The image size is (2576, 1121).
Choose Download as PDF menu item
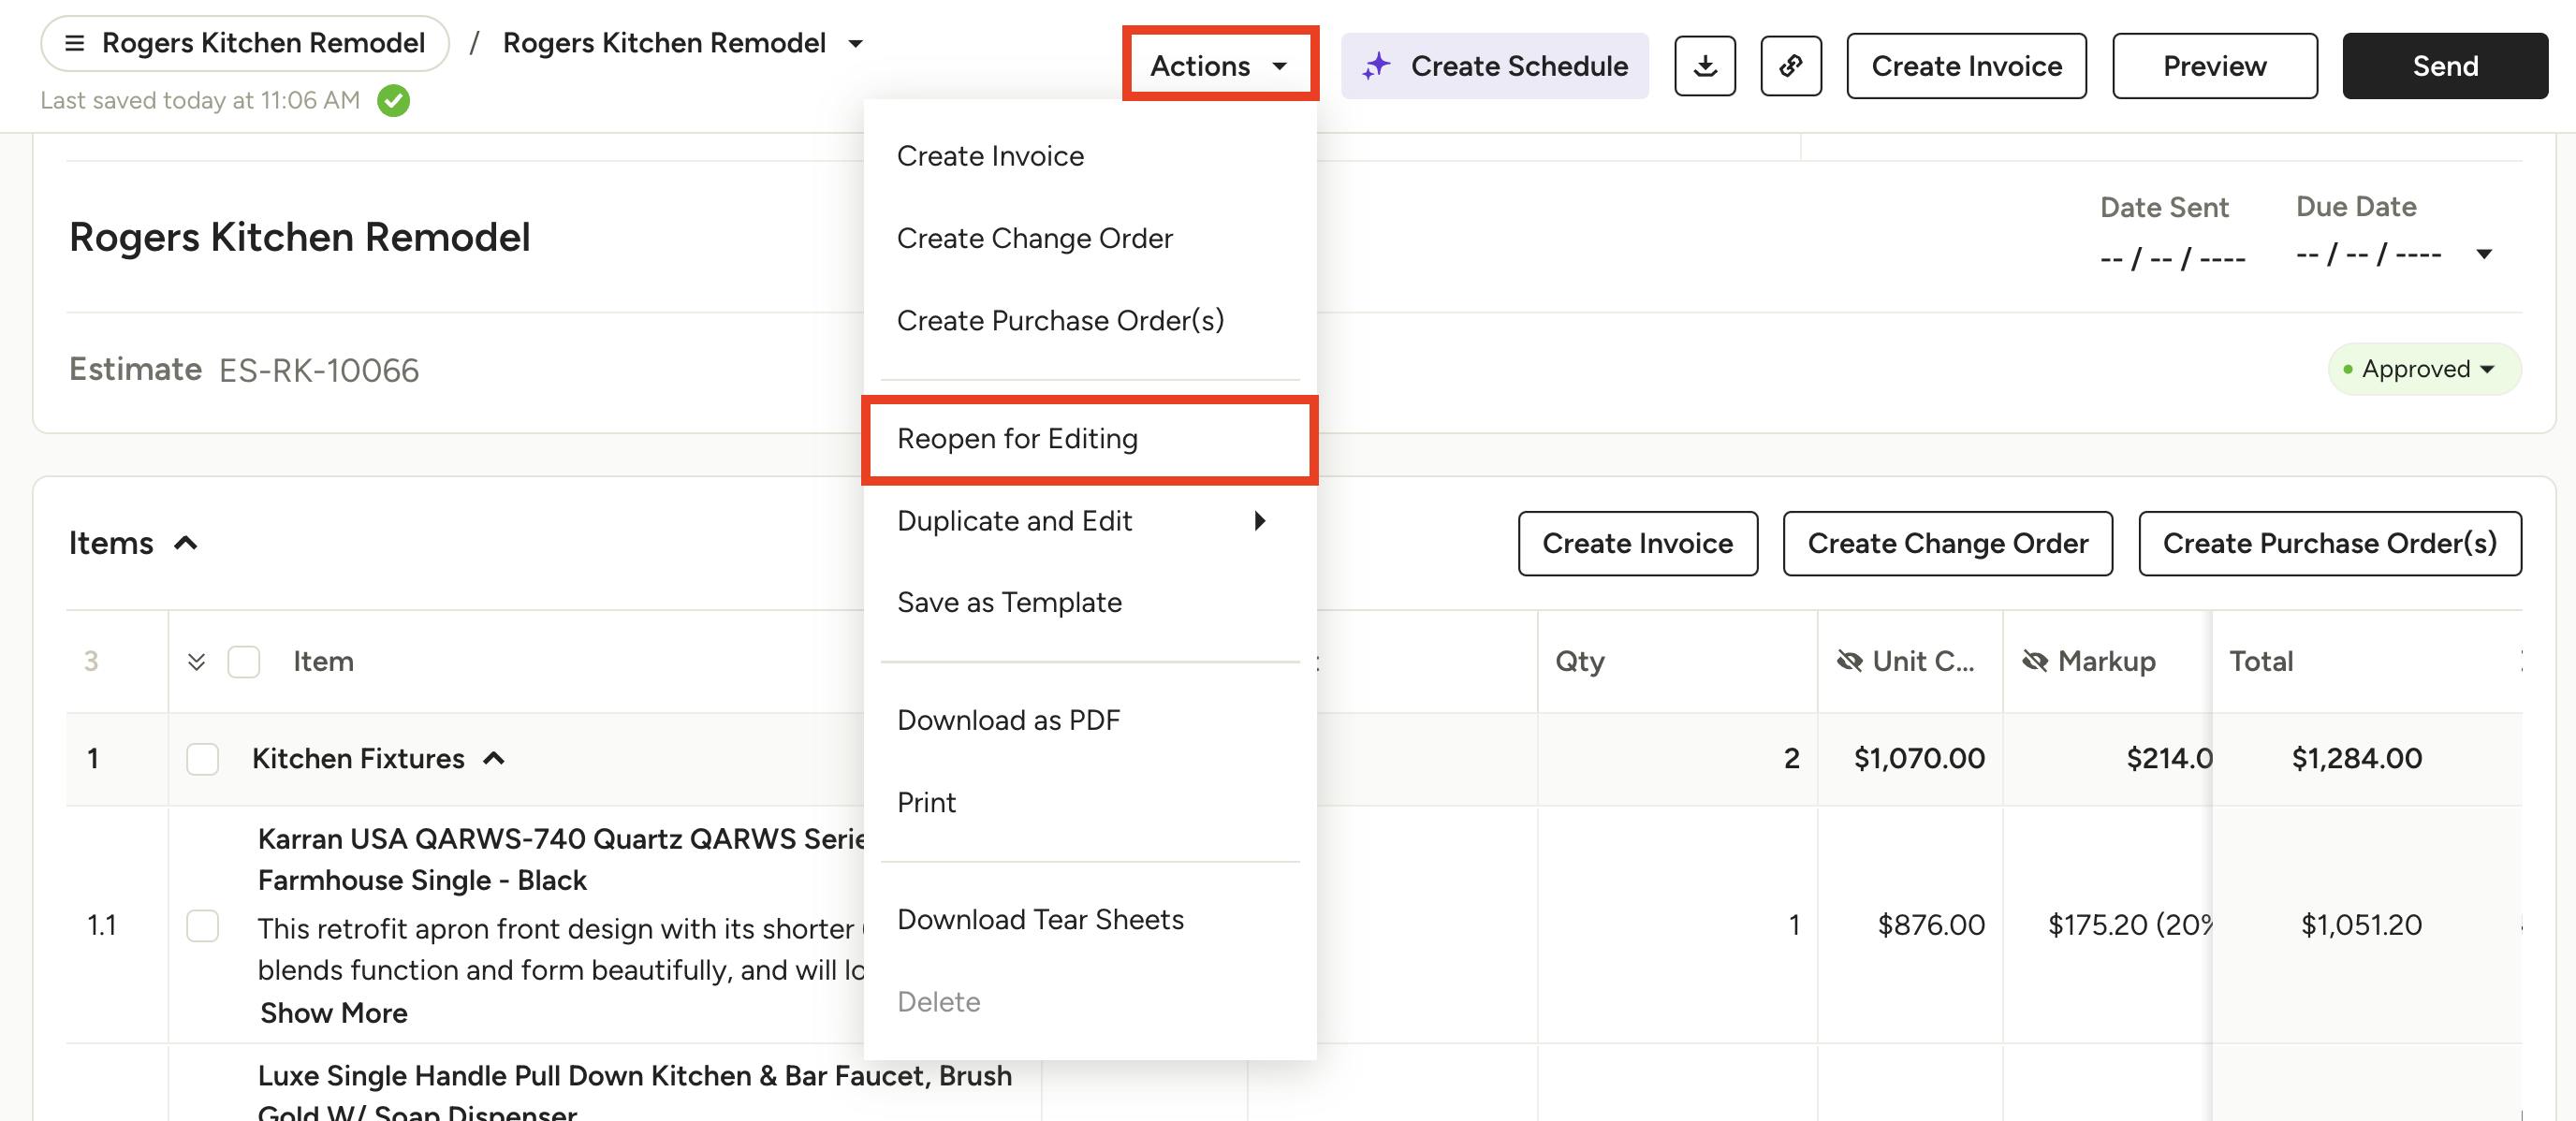[1090, 720]
